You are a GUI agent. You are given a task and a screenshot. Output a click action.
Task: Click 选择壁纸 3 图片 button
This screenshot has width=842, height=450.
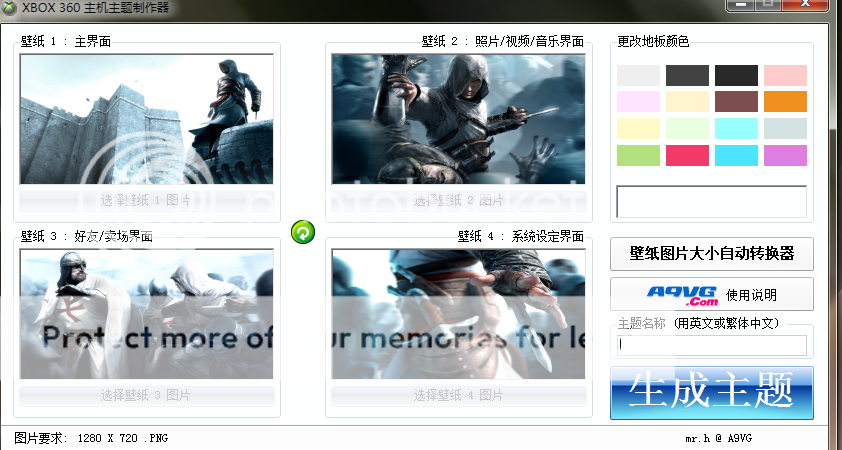[x=146, y=395]
